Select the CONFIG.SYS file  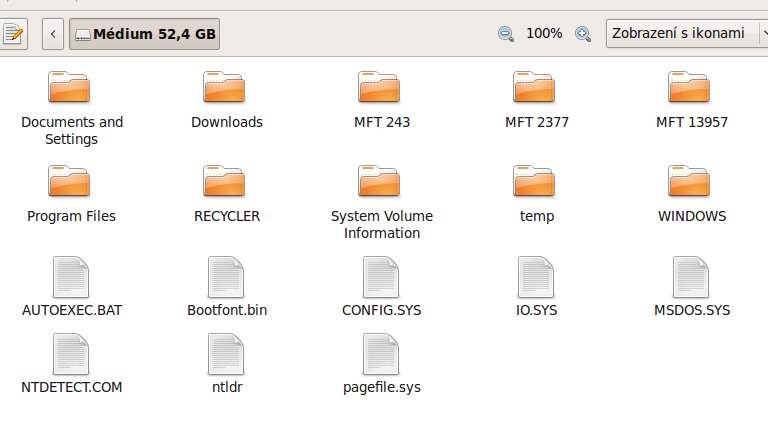381,277
